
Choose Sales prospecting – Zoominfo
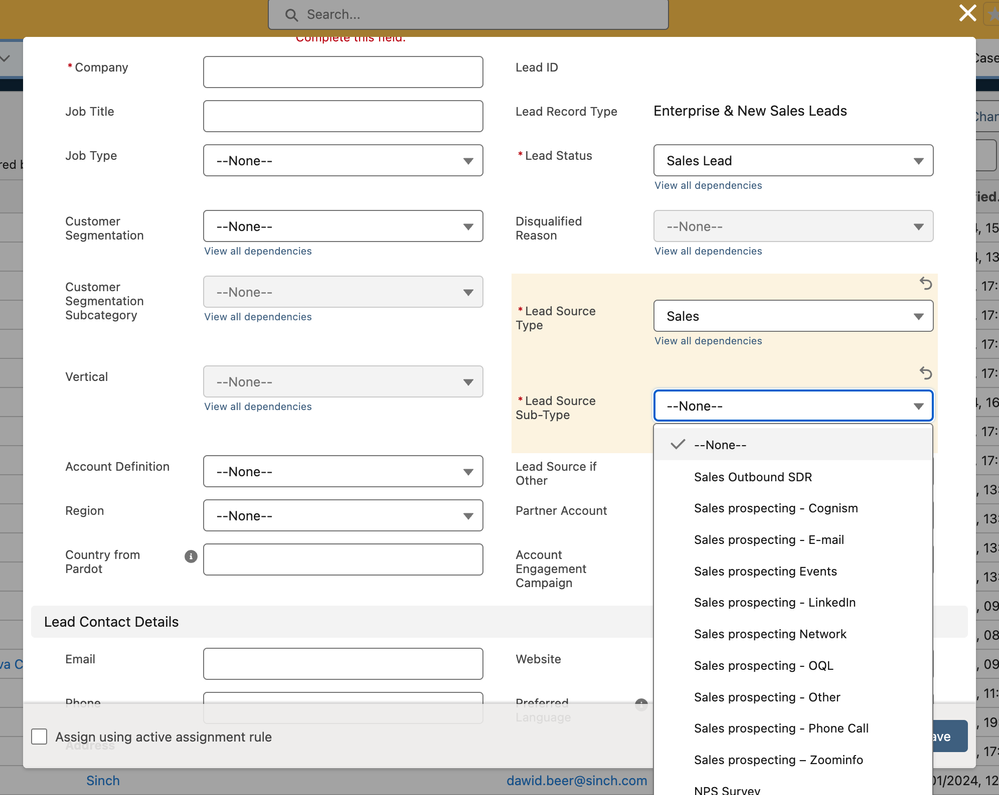[x=793, y=760]
